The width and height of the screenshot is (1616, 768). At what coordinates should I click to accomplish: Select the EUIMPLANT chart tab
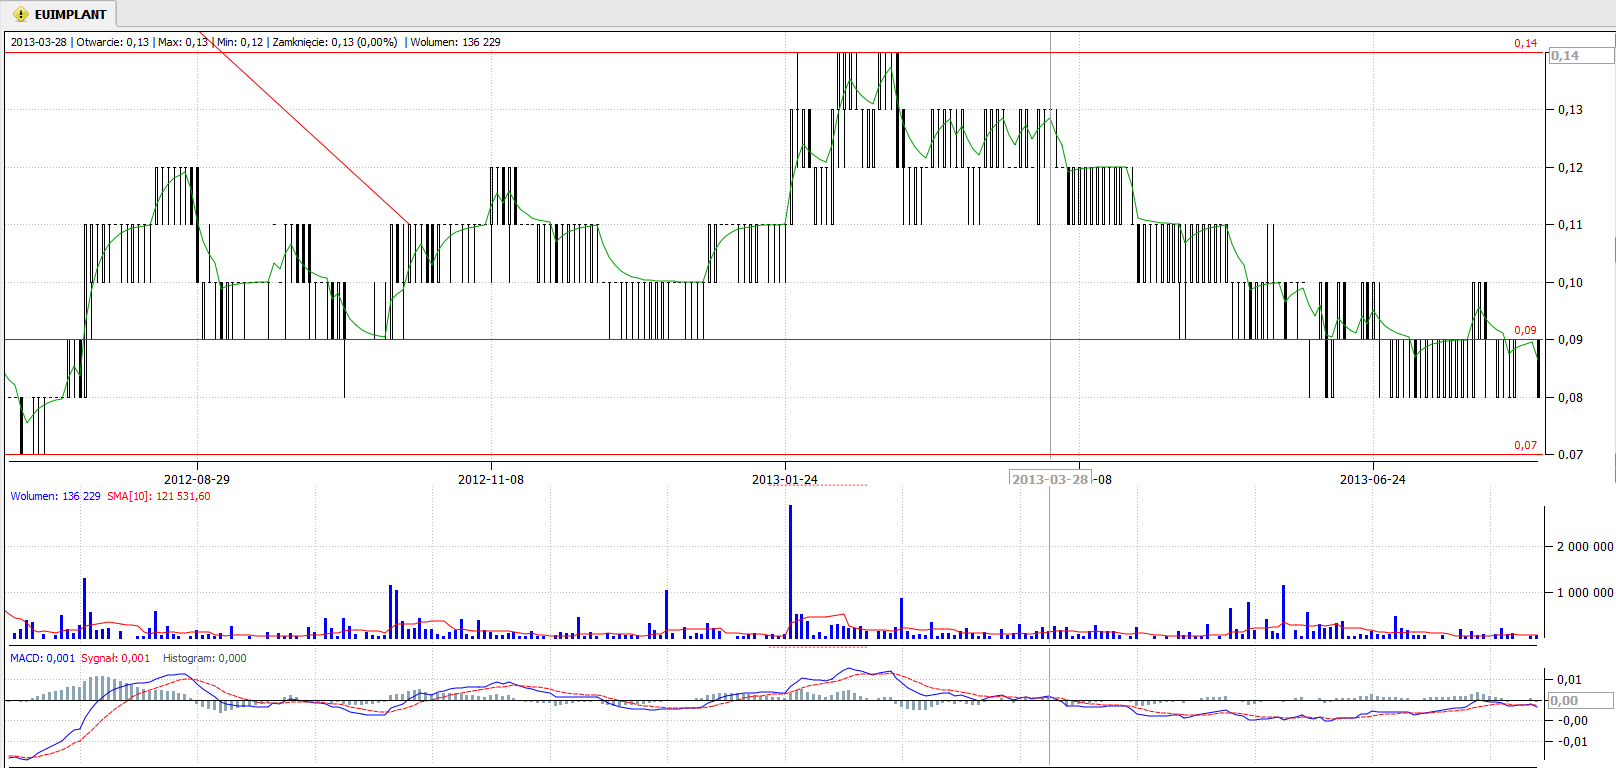(60, 14)
